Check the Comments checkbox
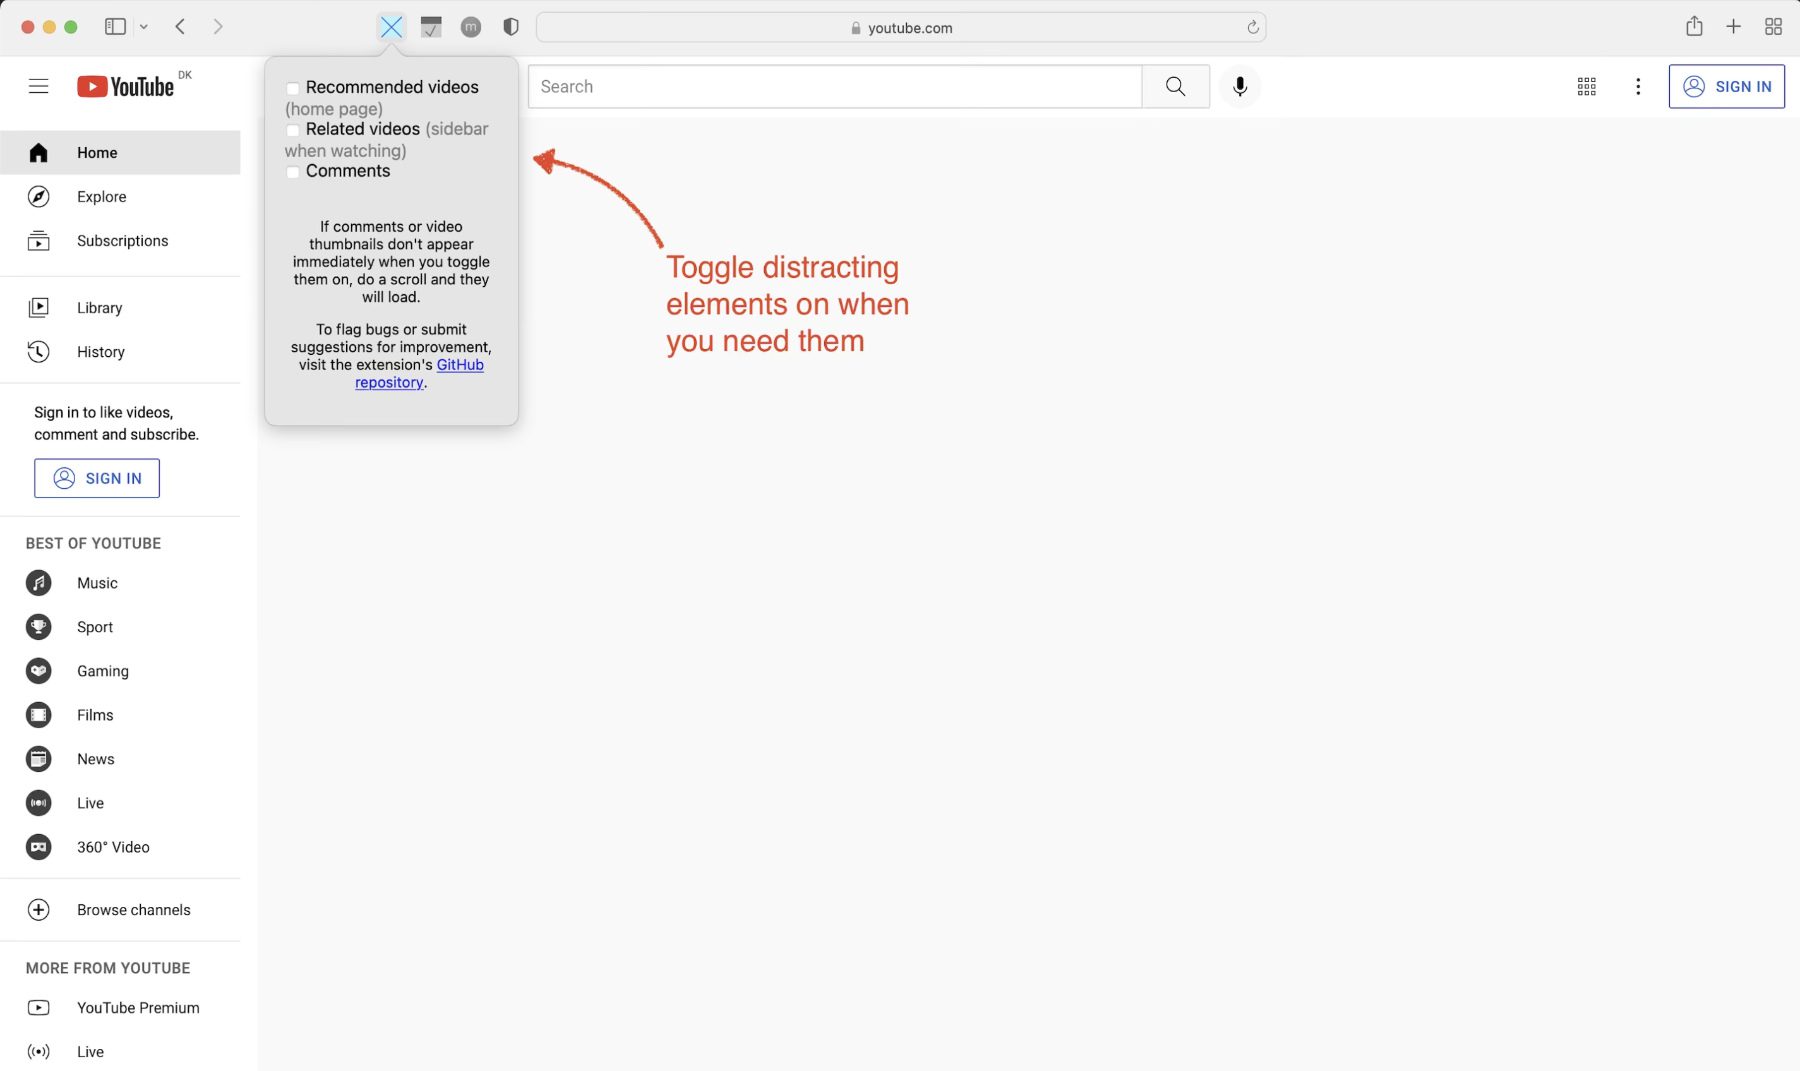1800x1071 pixels. [x=293, y=172]
